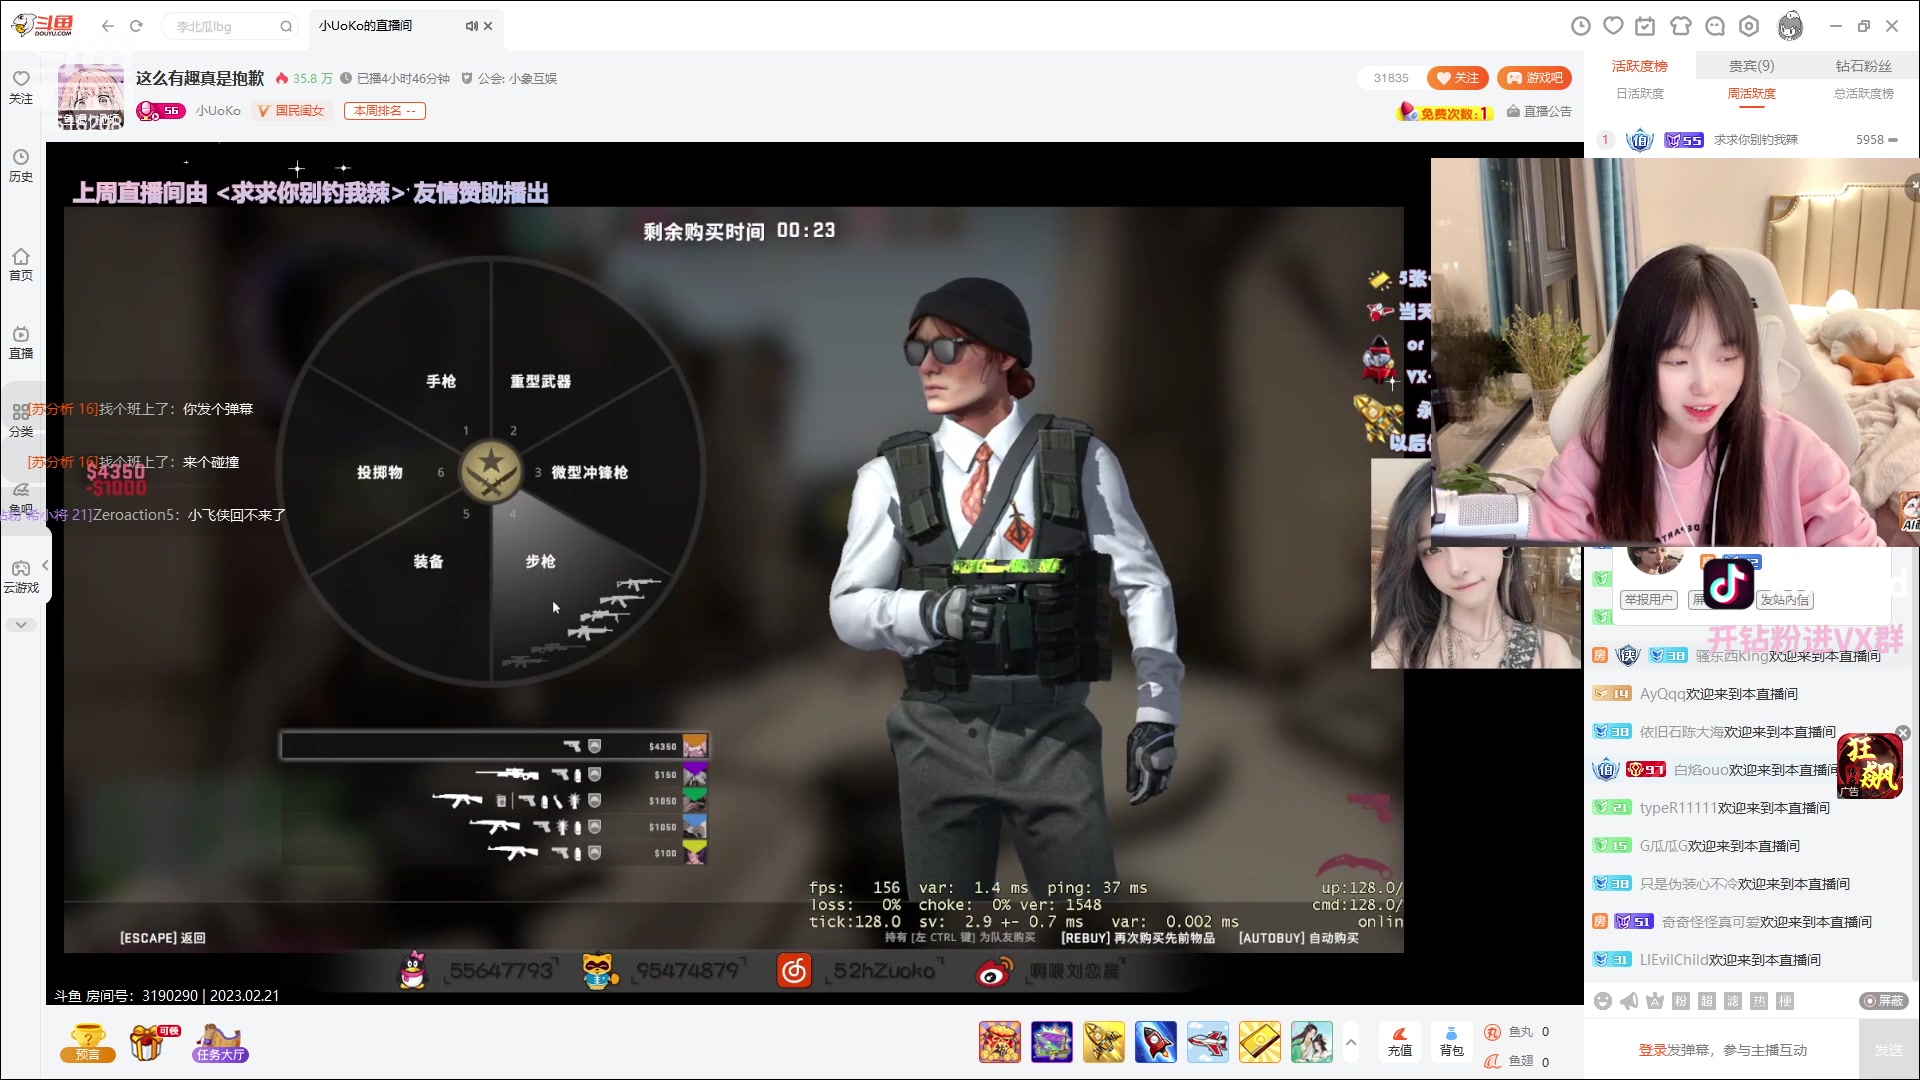The image size is (1920, 1080).
Task: Click 免费次数 free gift badge
Action: pyautogui.click(x=1445, y=112)
